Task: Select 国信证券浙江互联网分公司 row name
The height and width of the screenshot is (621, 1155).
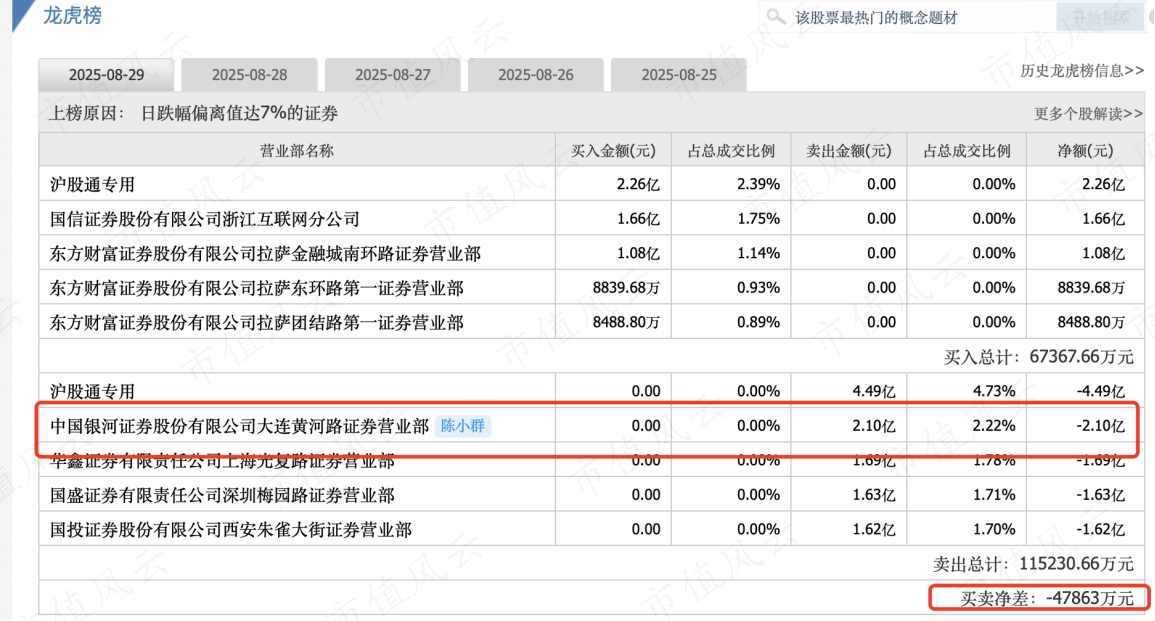Action: click(205, 219)
